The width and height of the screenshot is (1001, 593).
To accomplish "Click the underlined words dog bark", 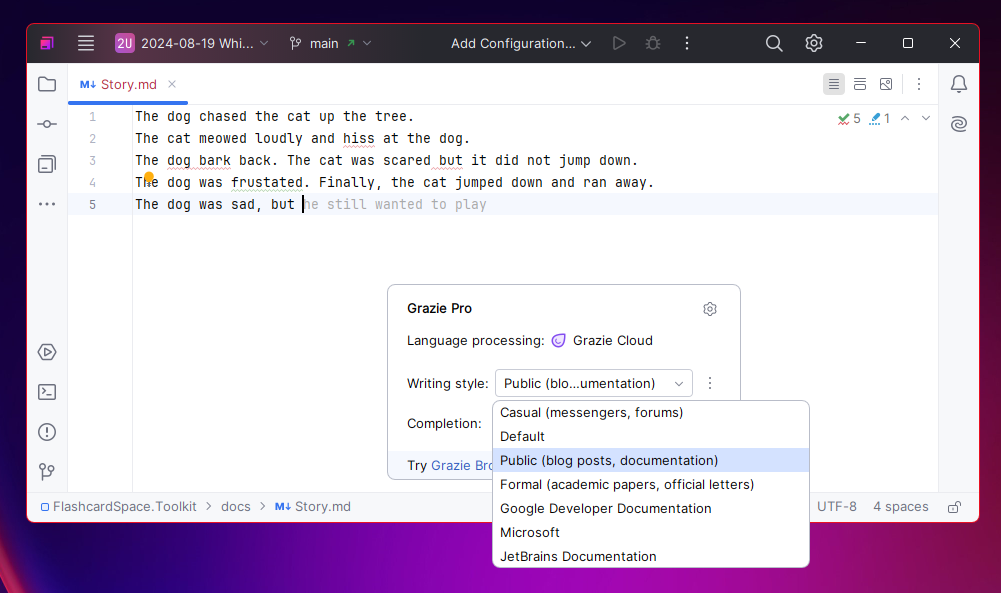I will pyautogui.click(x=199, y=161).
